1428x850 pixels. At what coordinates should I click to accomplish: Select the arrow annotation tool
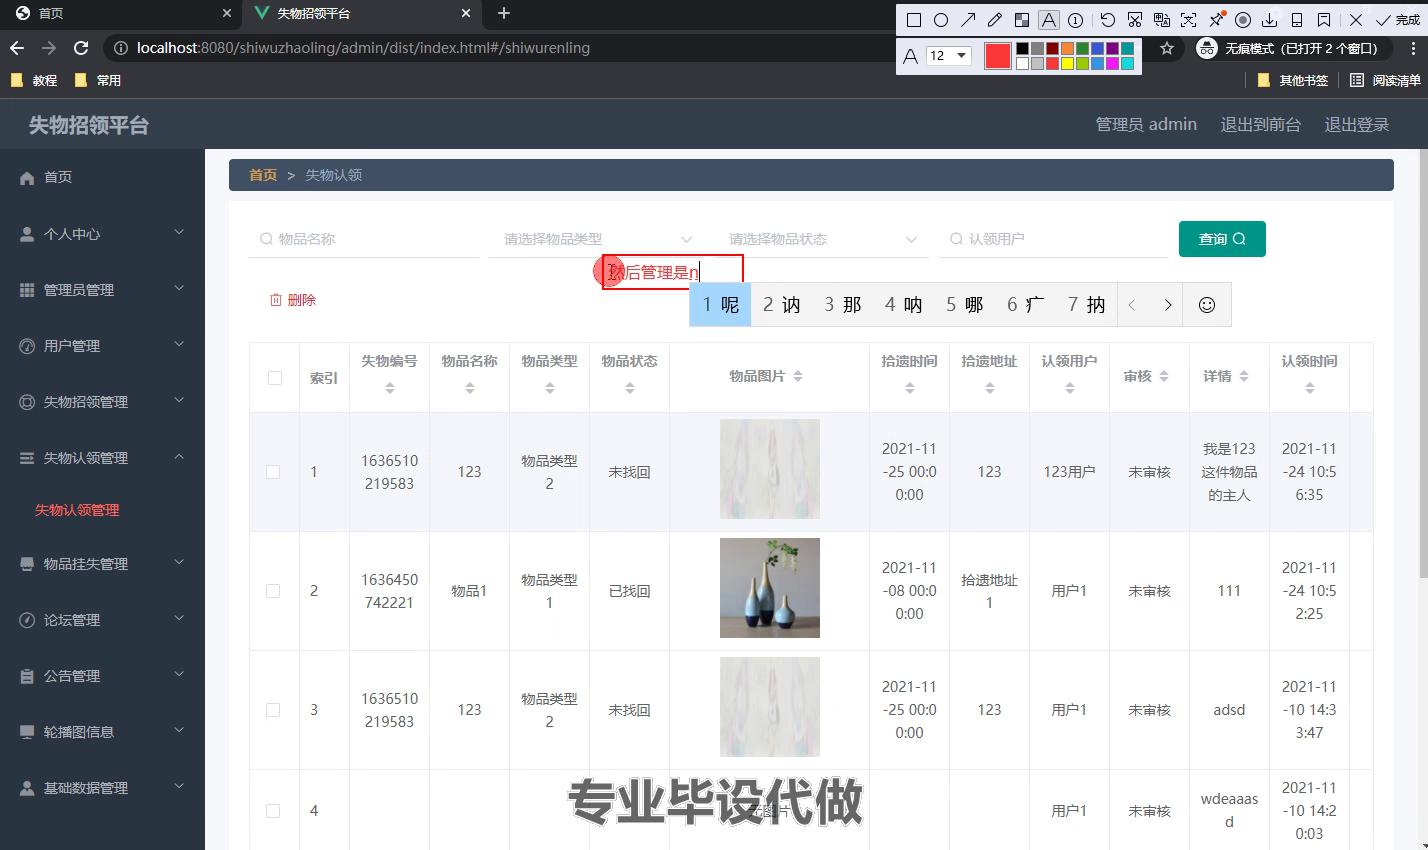click(967, 20)
